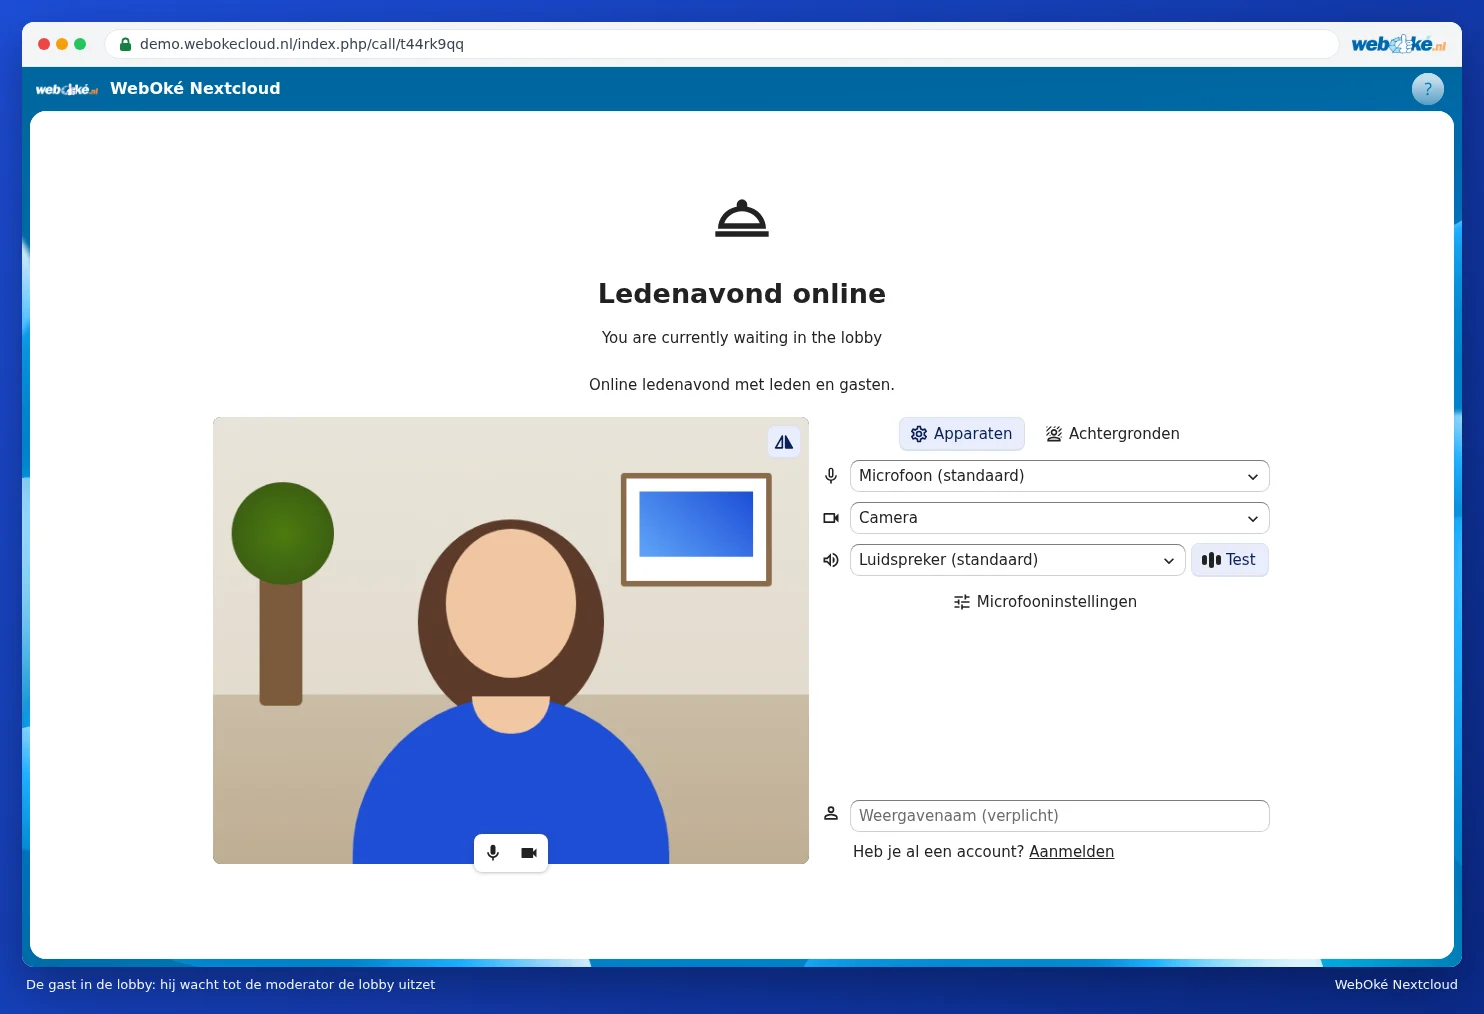This screenshot has height=1014, width=1484.
Task: Open Microfooninstellingen
Action: [1045, 602]
